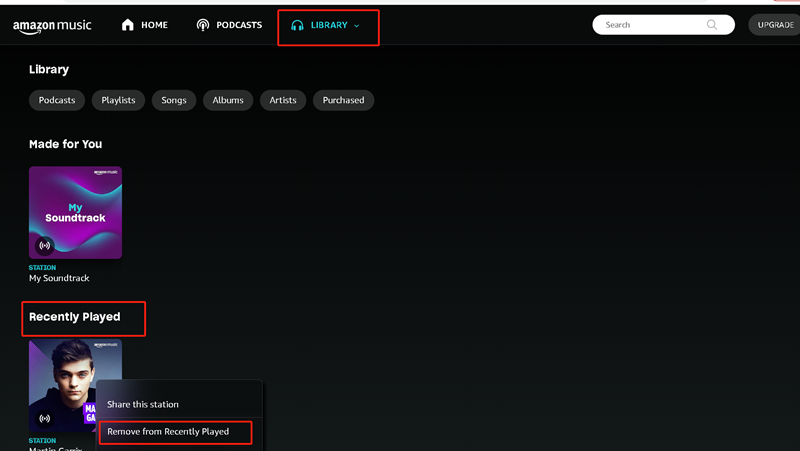800x451 pixels.
Task: Open Podcasts from the top navigation icon
Action: pyautogui.click(x=203, y=25)
